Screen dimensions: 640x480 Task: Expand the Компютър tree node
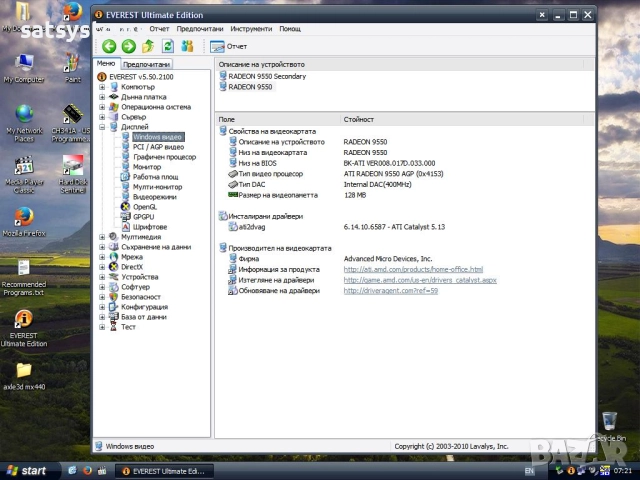tap(102, 87)
